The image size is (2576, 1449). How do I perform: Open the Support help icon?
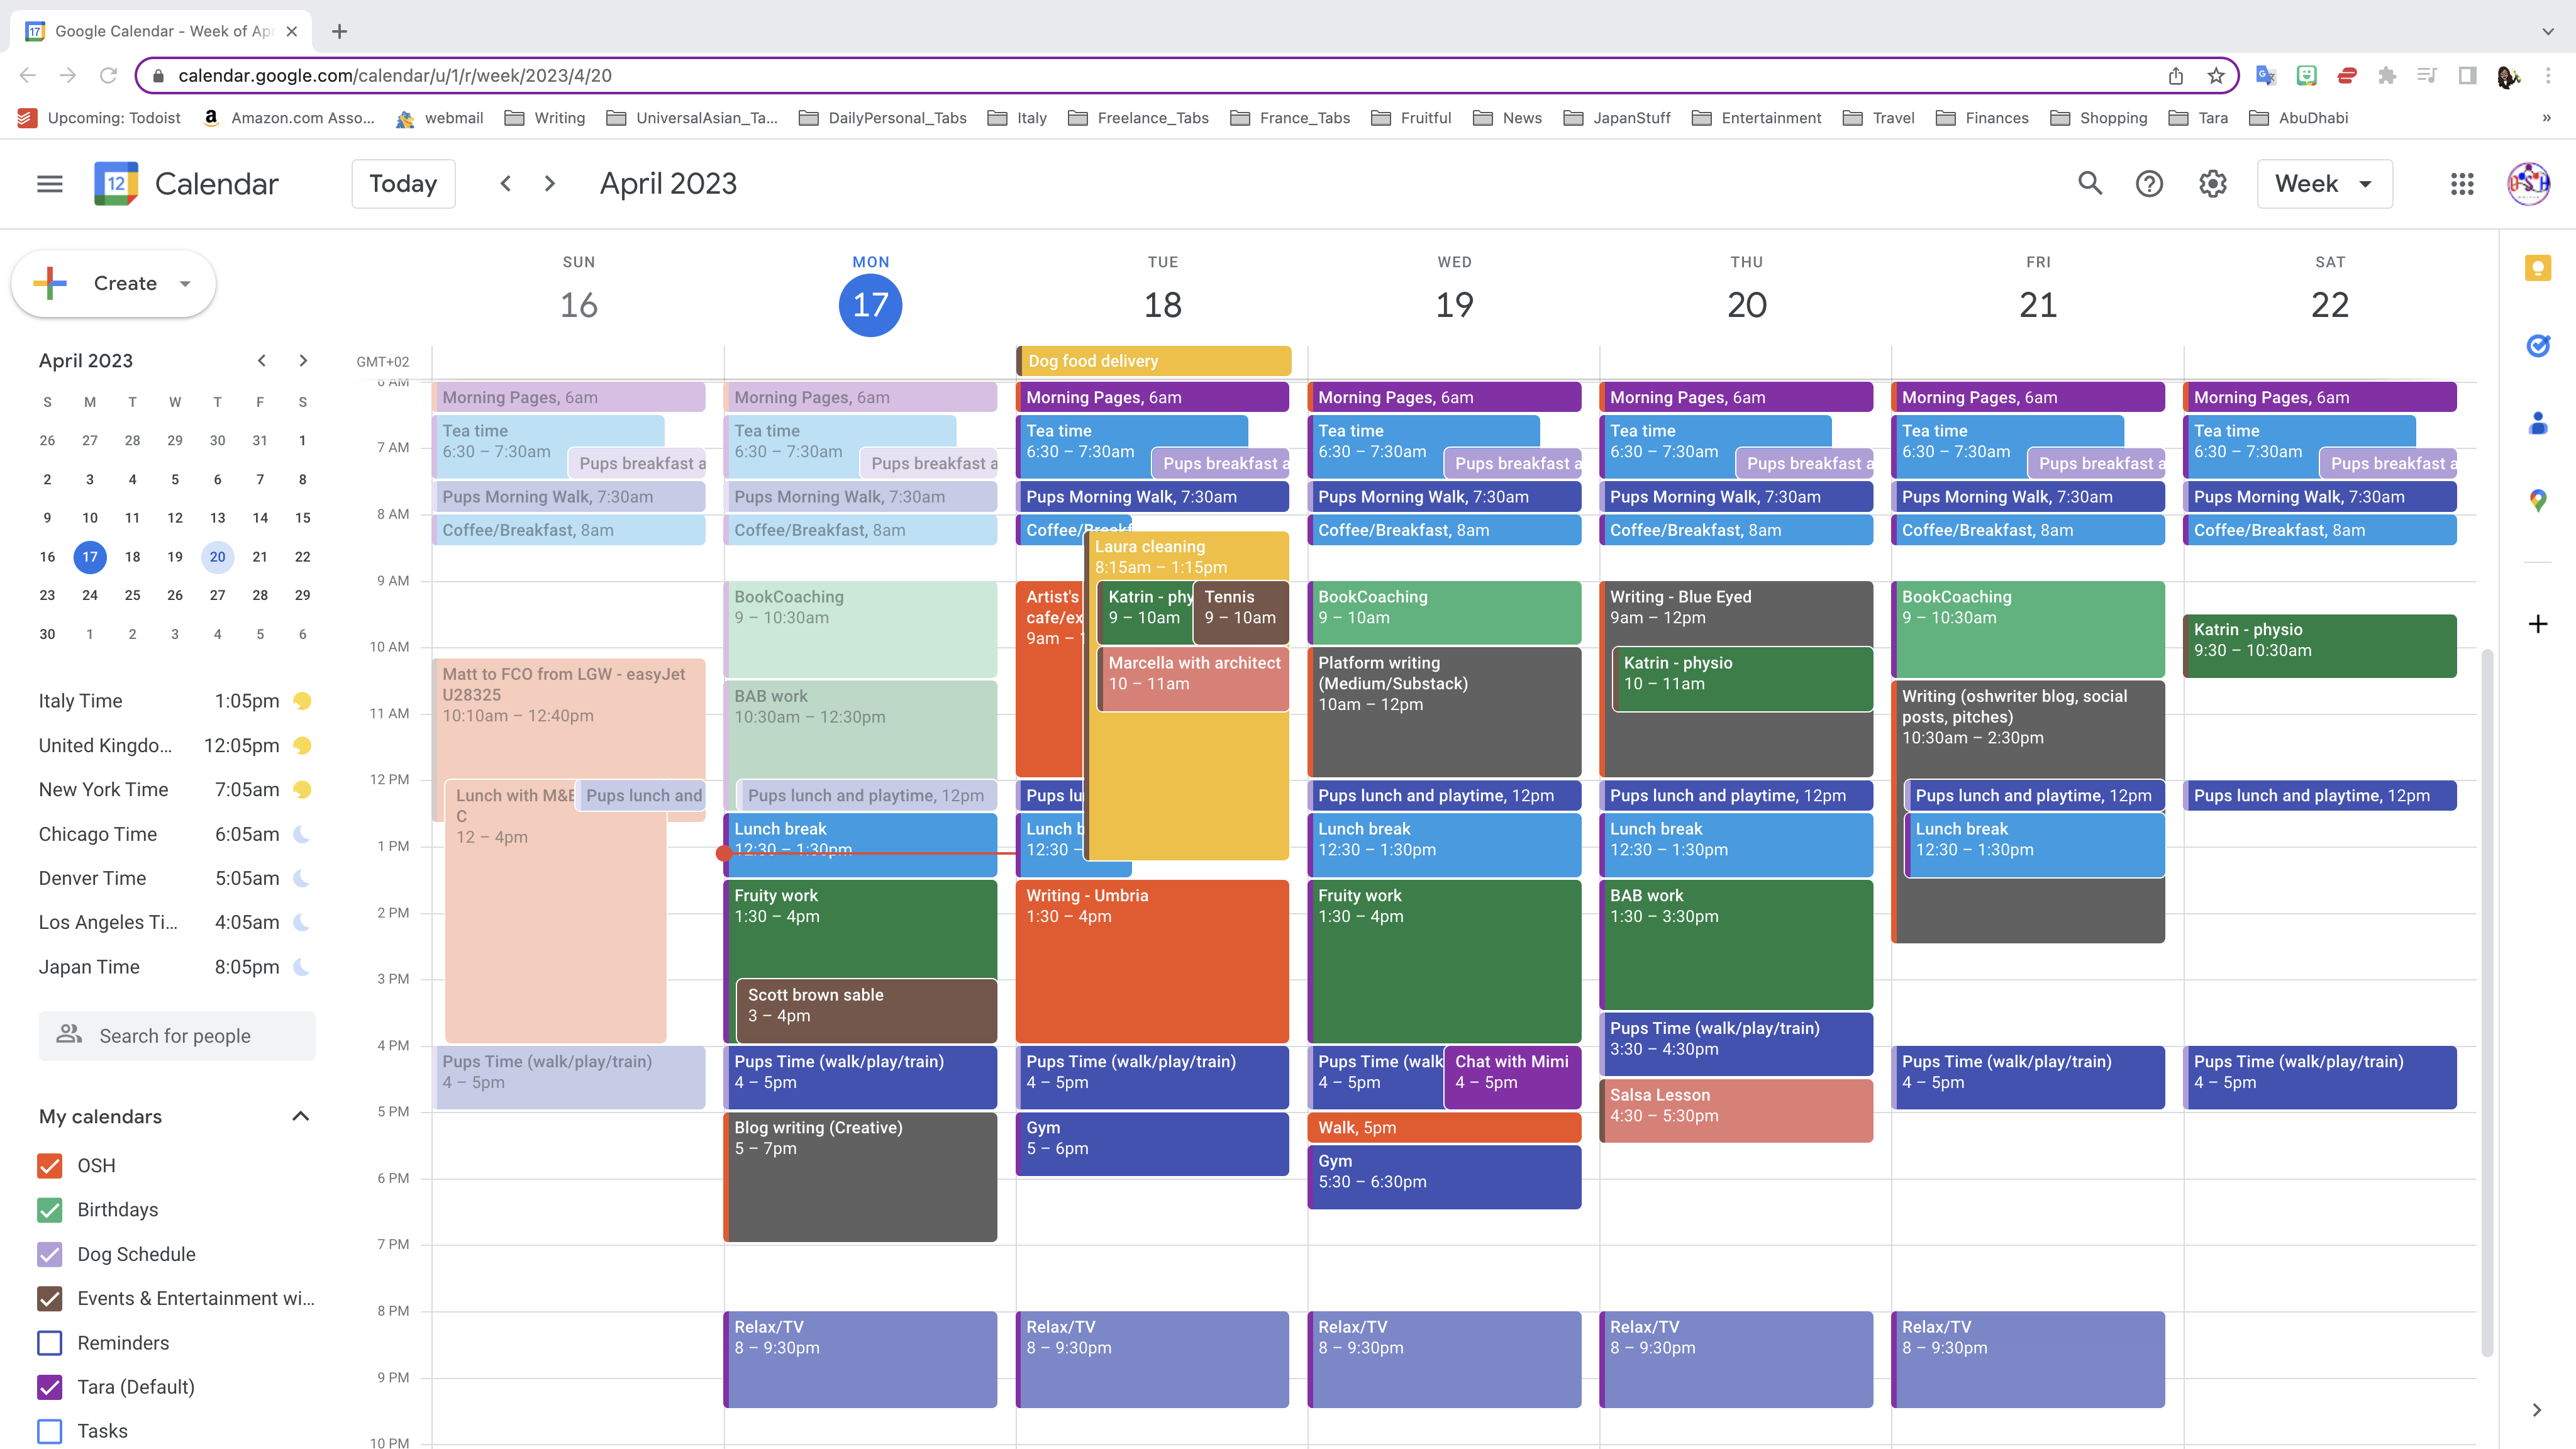(2149, 184)
